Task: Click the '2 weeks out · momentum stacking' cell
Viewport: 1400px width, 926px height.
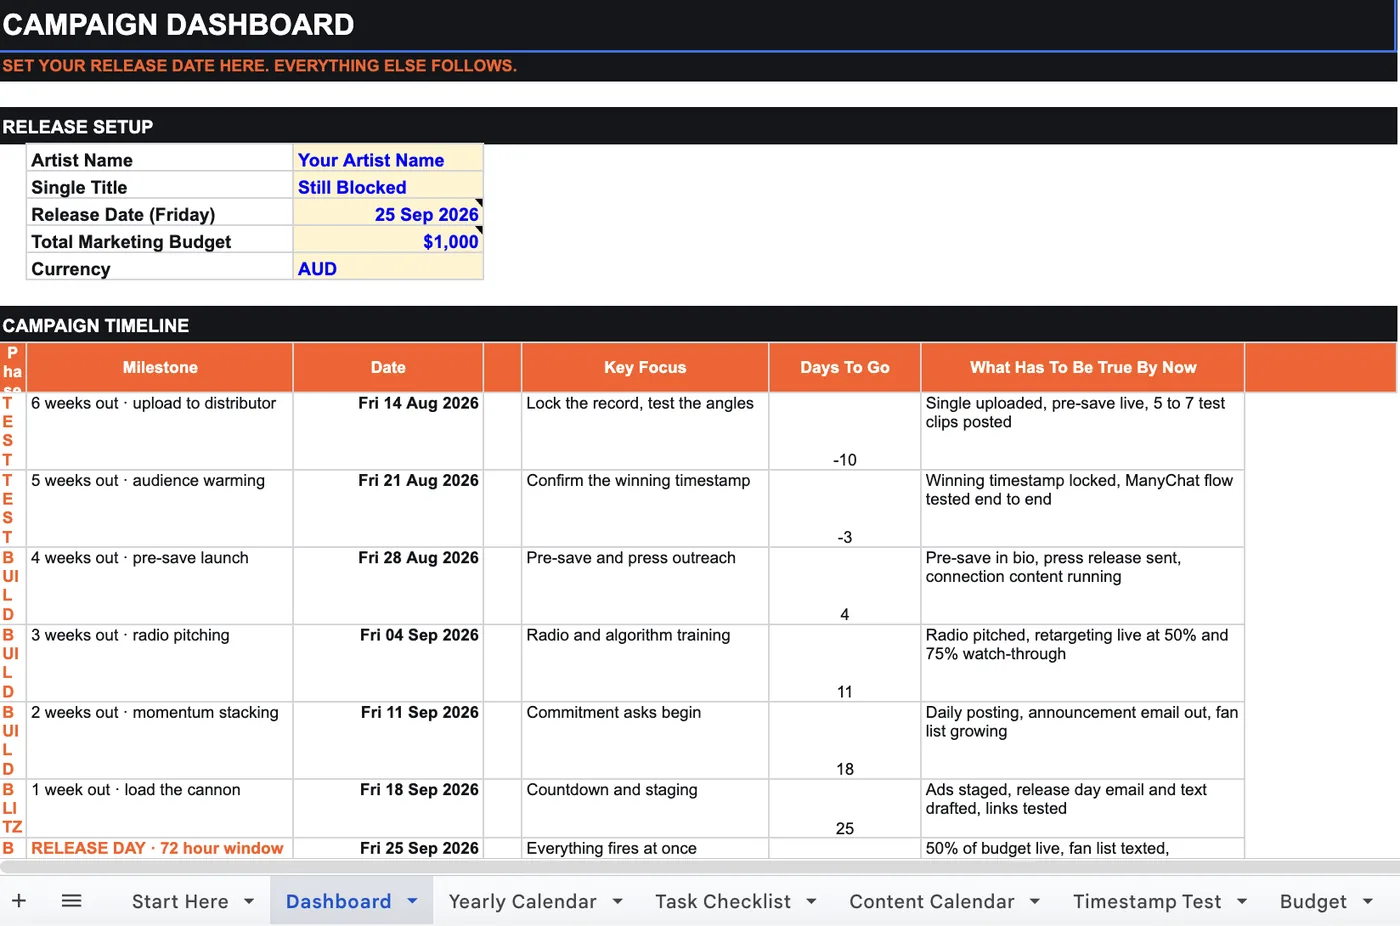Action: (160, 740)
